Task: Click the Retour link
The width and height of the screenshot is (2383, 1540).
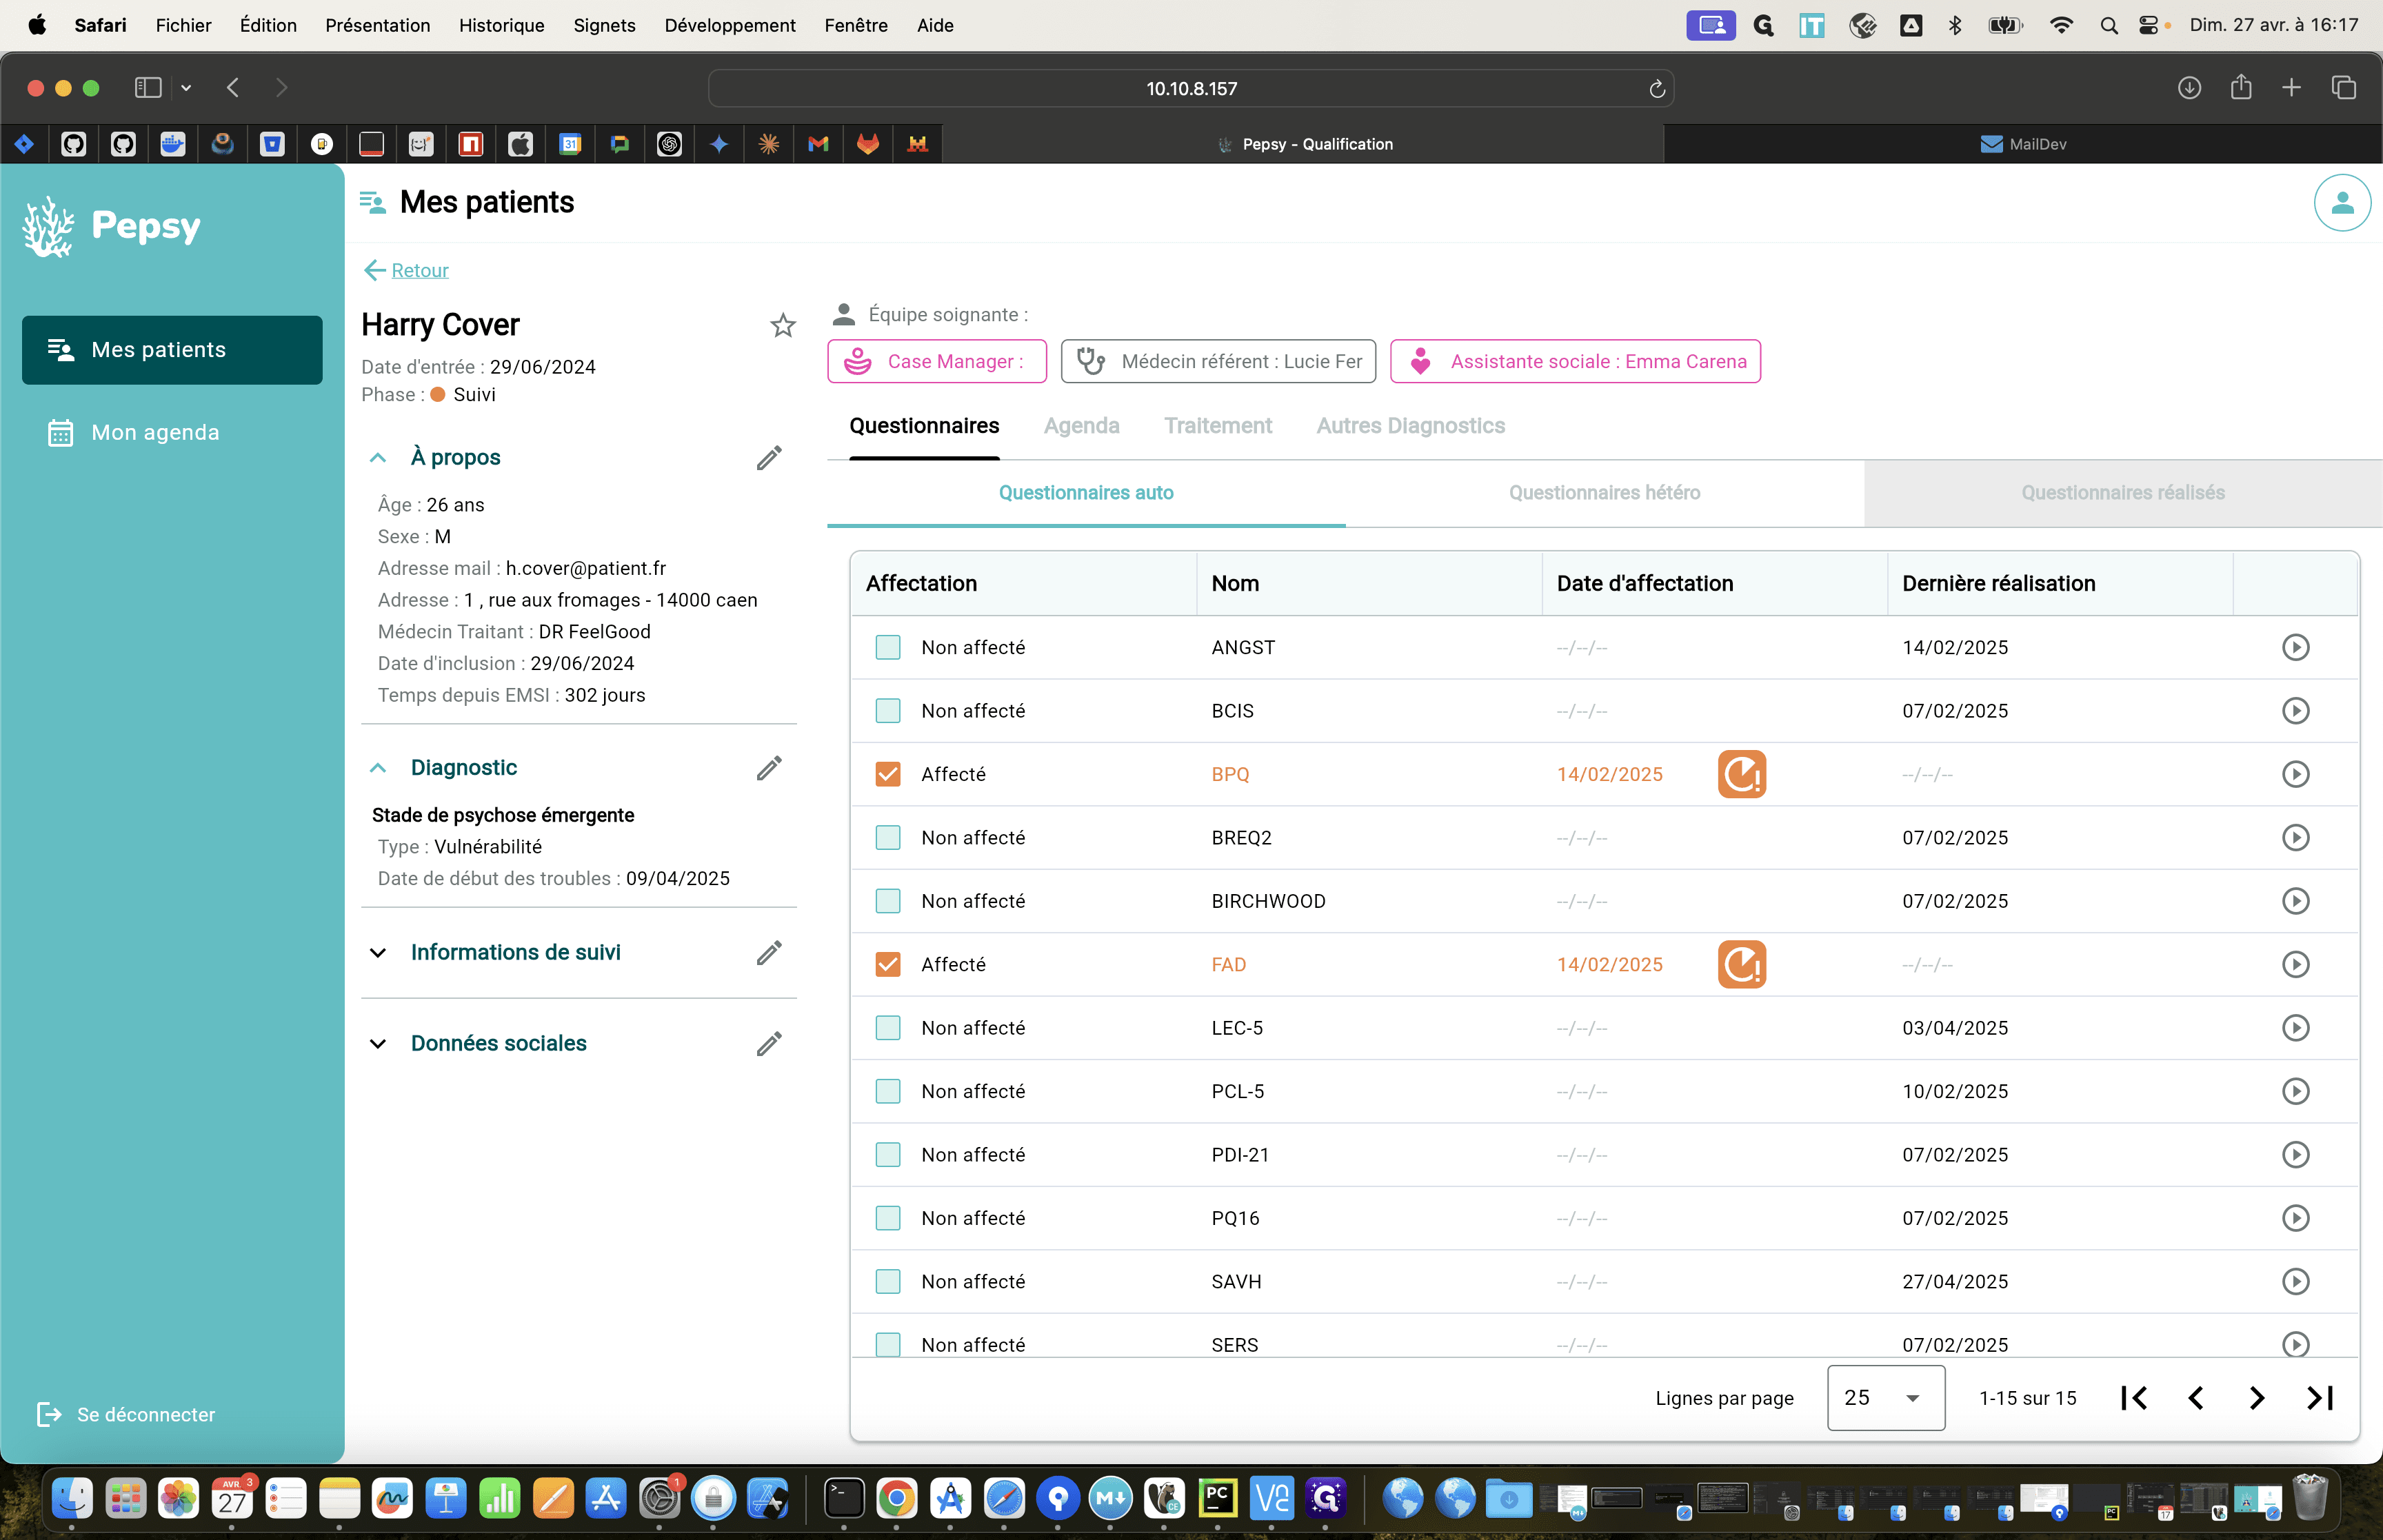Action: (419, 270)
